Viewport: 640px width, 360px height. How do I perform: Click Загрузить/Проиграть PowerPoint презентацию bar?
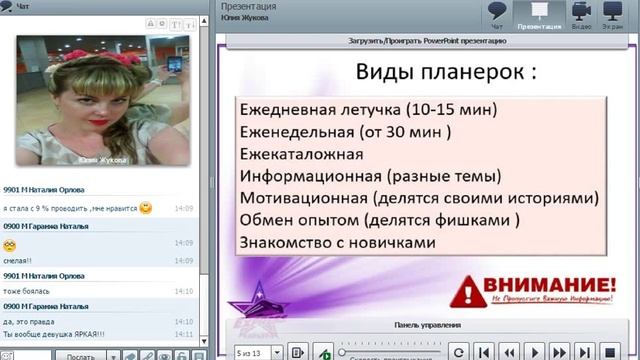tap(427, 41)
